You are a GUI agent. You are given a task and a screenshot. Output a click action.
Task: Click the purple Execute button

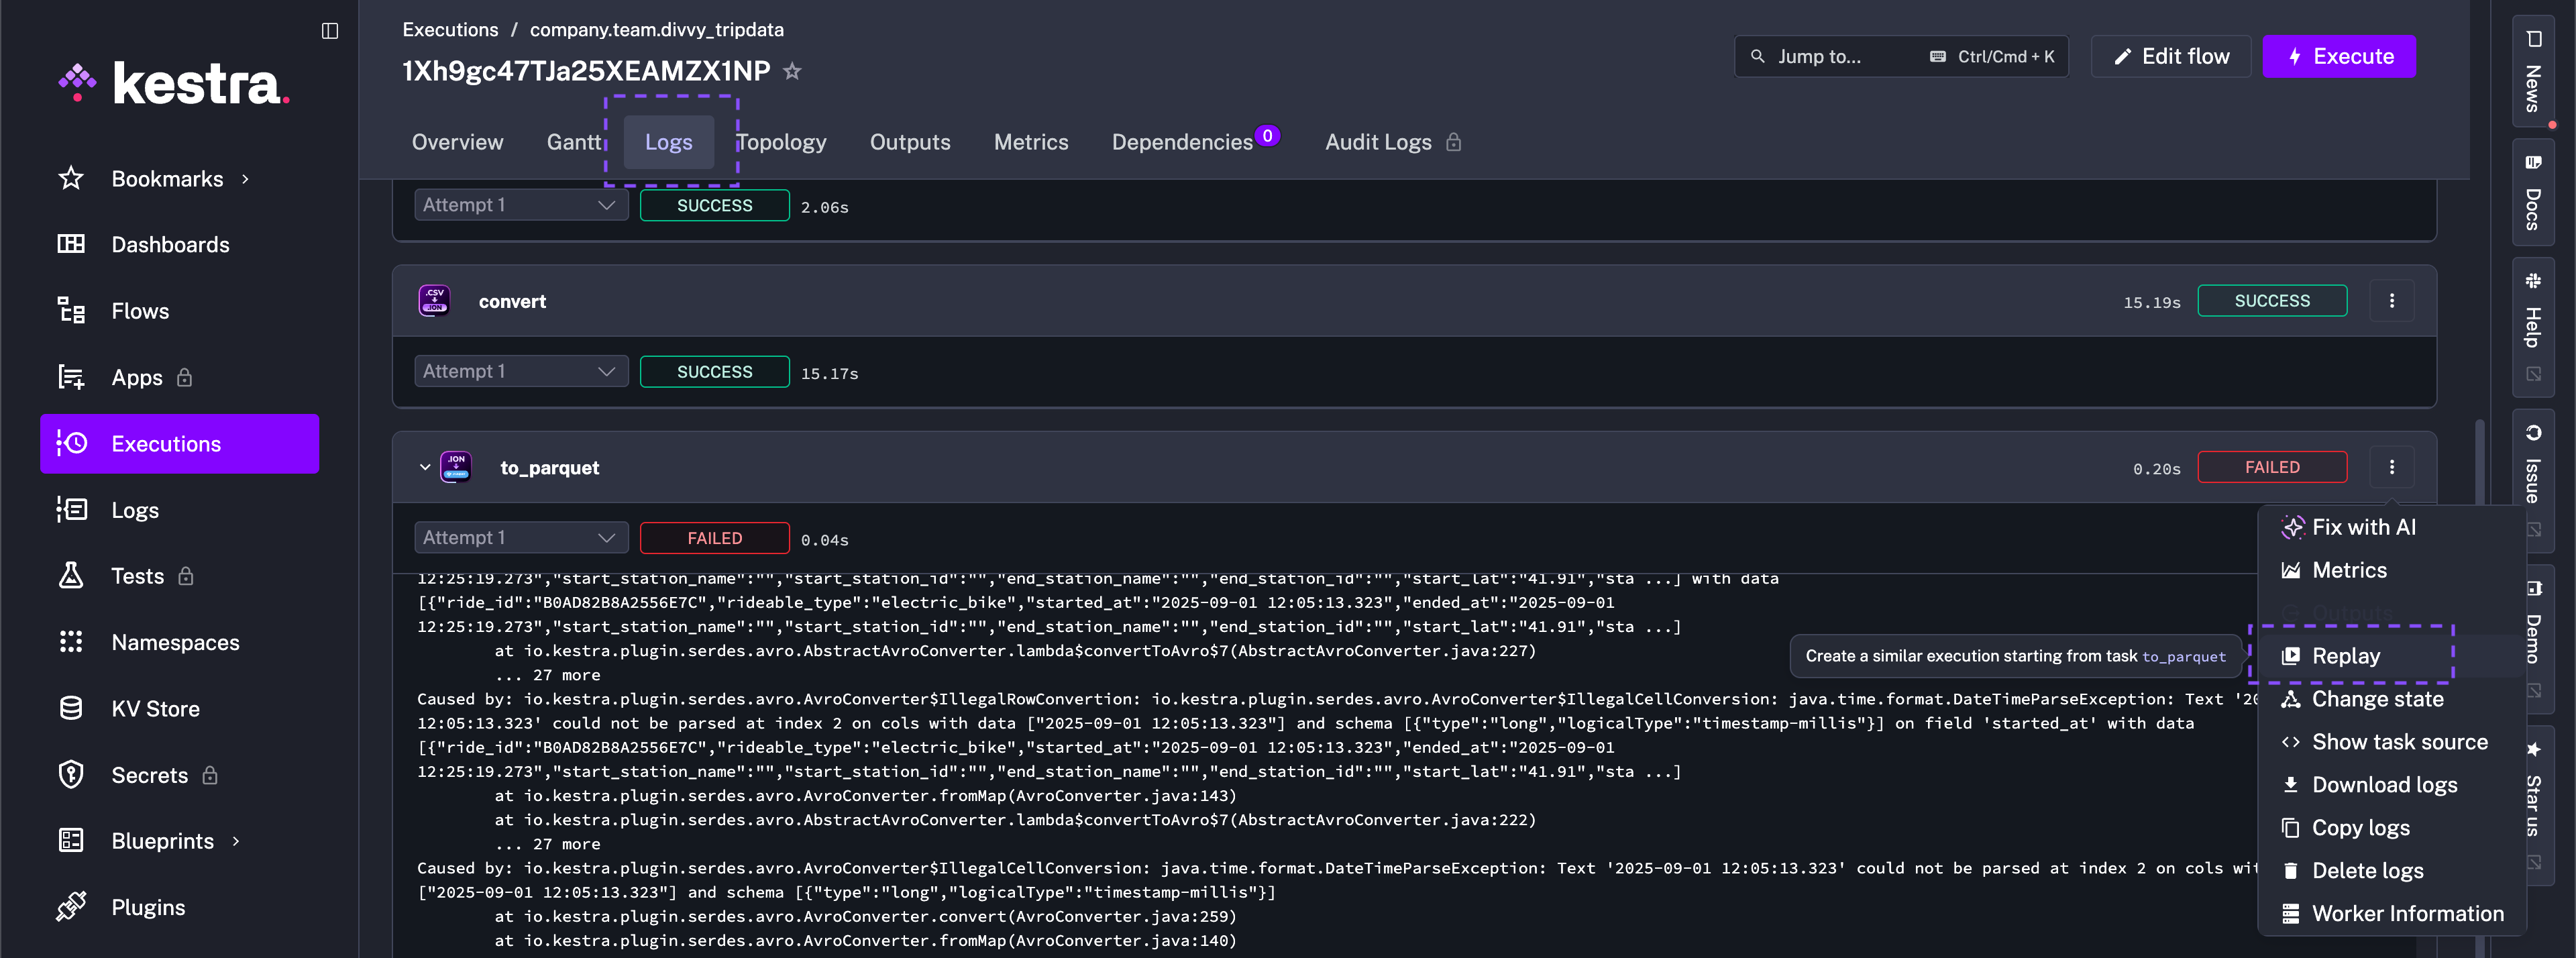(x=2338, y=57)
